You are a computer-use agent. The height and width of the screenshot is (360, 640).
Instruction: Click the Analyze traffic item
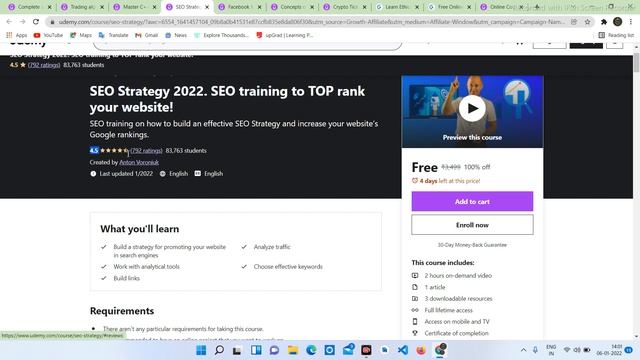pyautogui.click(x=272, y=247)
